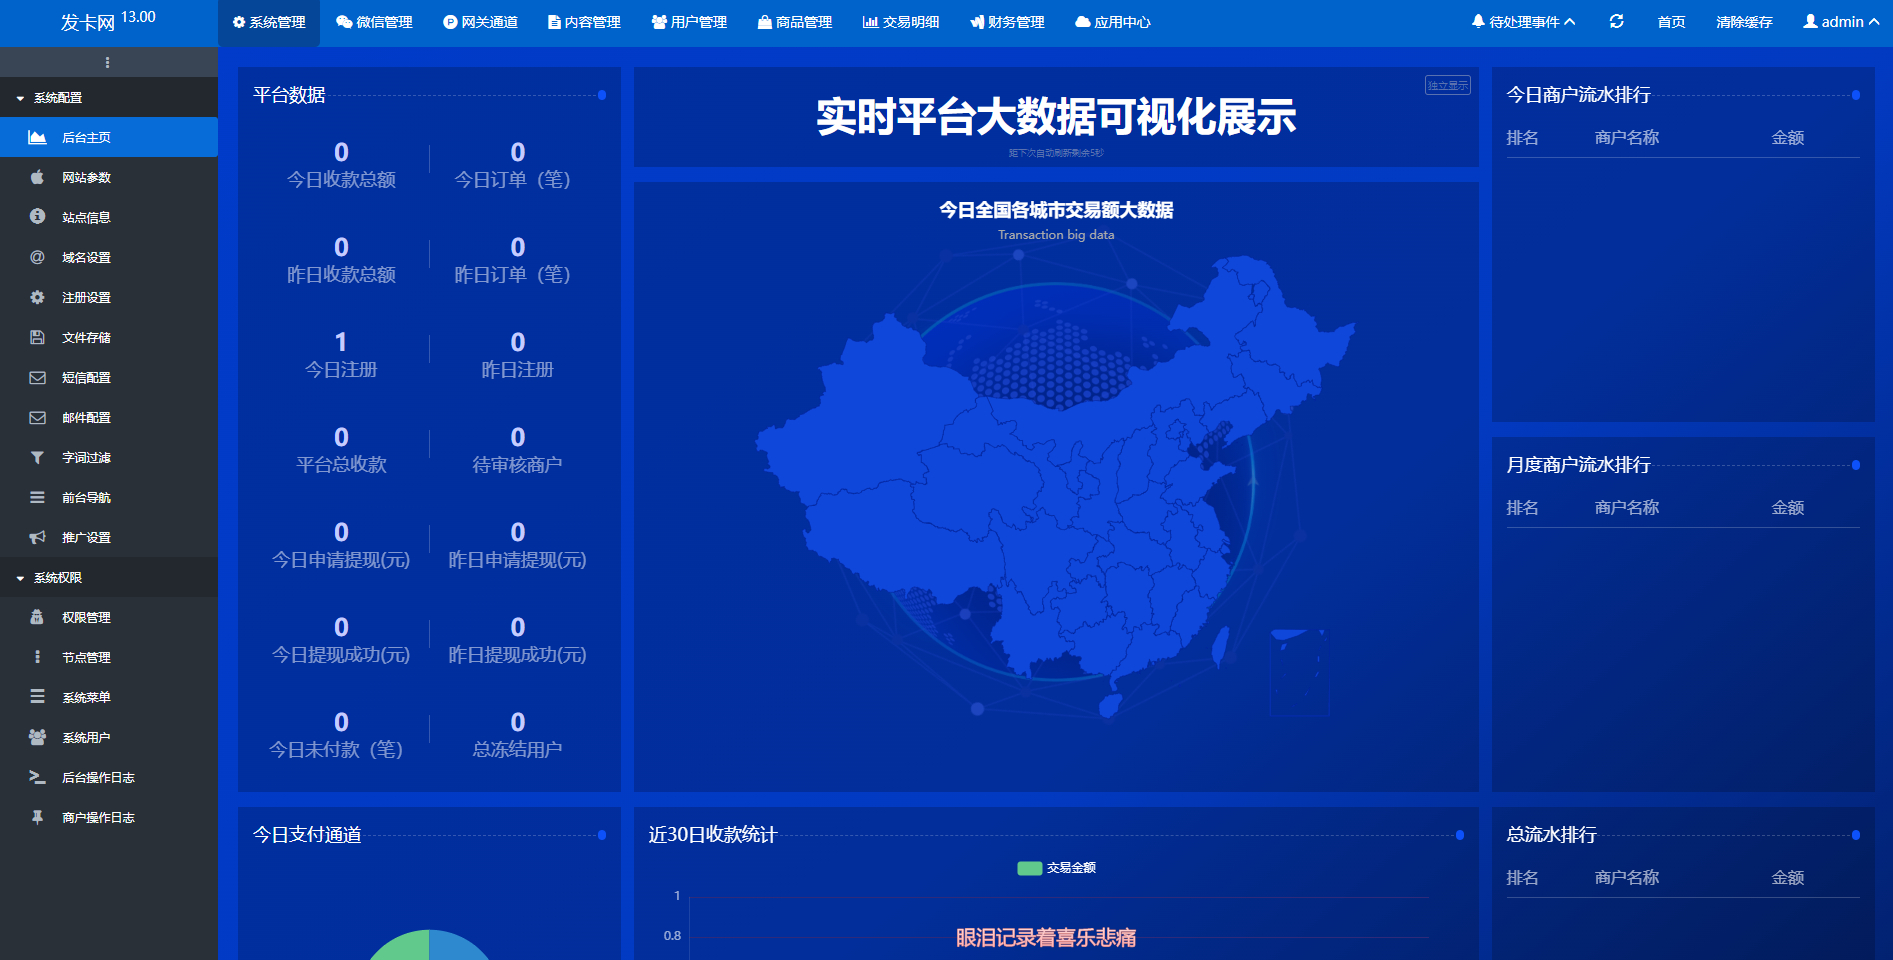The image size is (1893, 960).
Task: Click the 后台操作日志 terminal icon
Action: tap(37, 777)
